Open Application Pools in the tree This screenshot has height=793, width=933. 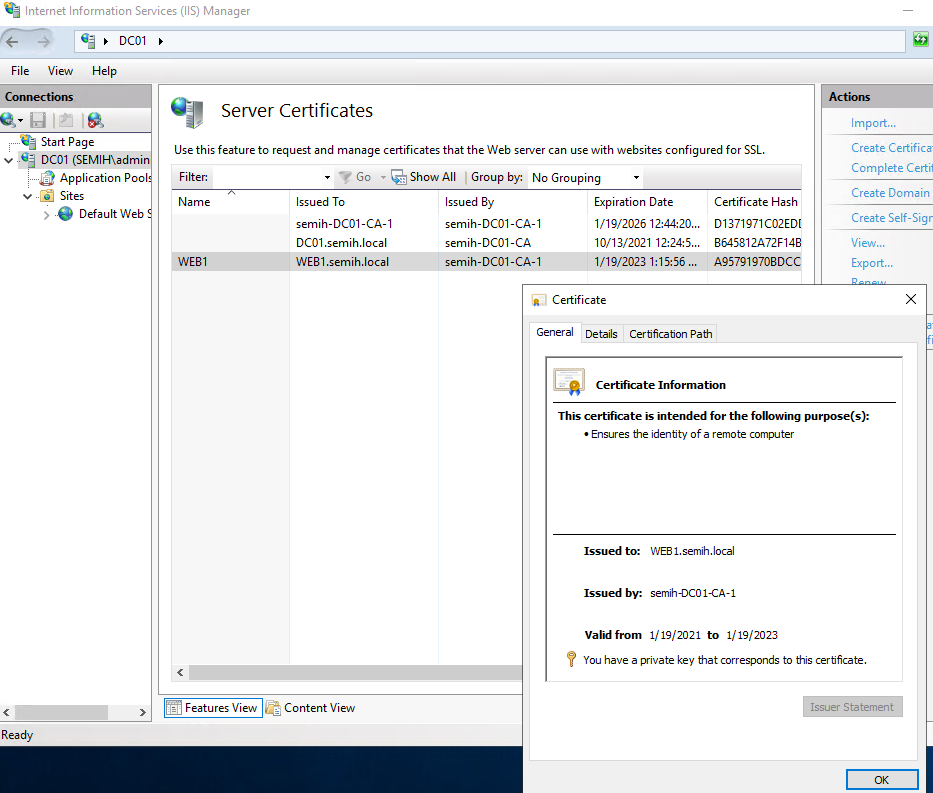105,178
